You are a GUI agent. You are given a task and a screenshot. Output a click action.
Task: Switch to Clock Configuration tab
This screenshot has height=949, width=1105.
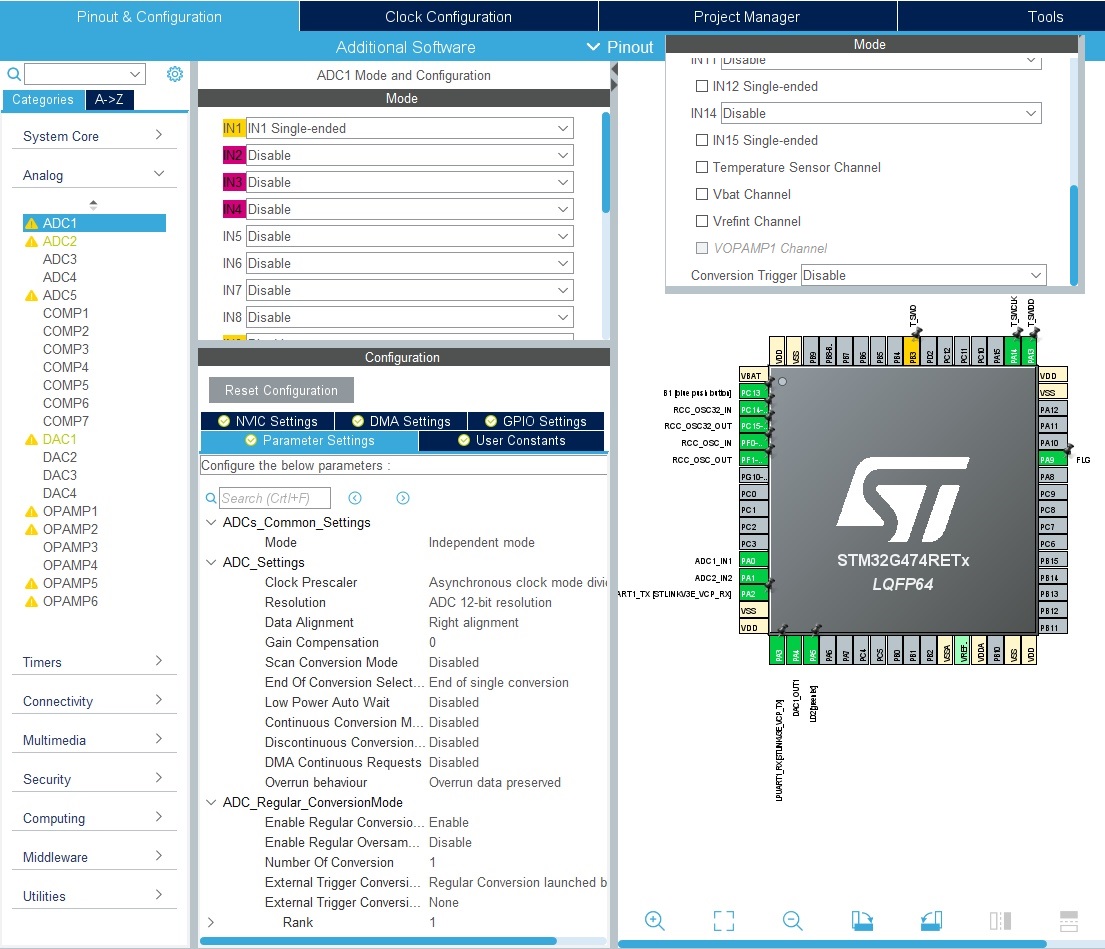(448, 16)
